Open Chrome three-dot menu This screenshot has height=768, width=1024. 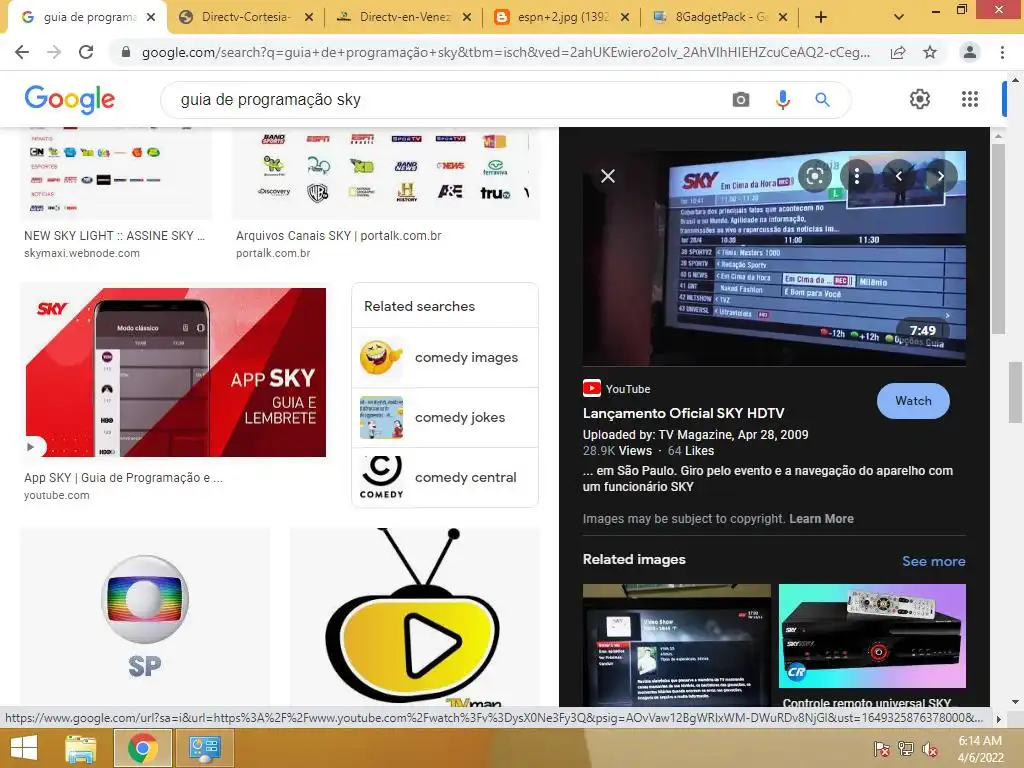point(1002,52)
